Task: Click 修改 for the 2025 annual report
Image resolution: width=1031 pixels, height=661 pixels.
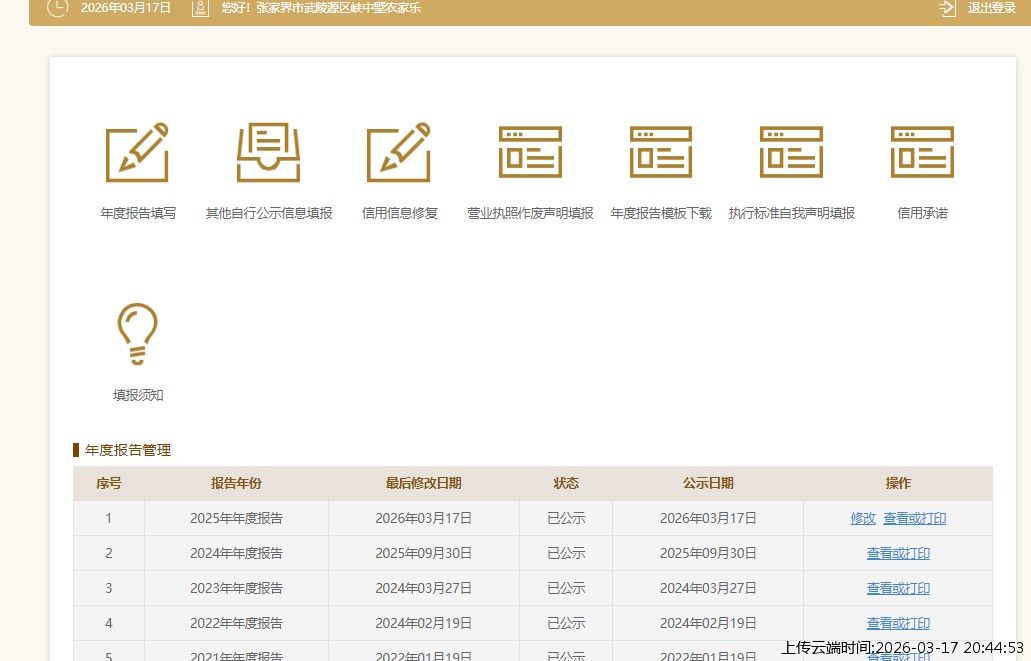Action: point(863,518)
